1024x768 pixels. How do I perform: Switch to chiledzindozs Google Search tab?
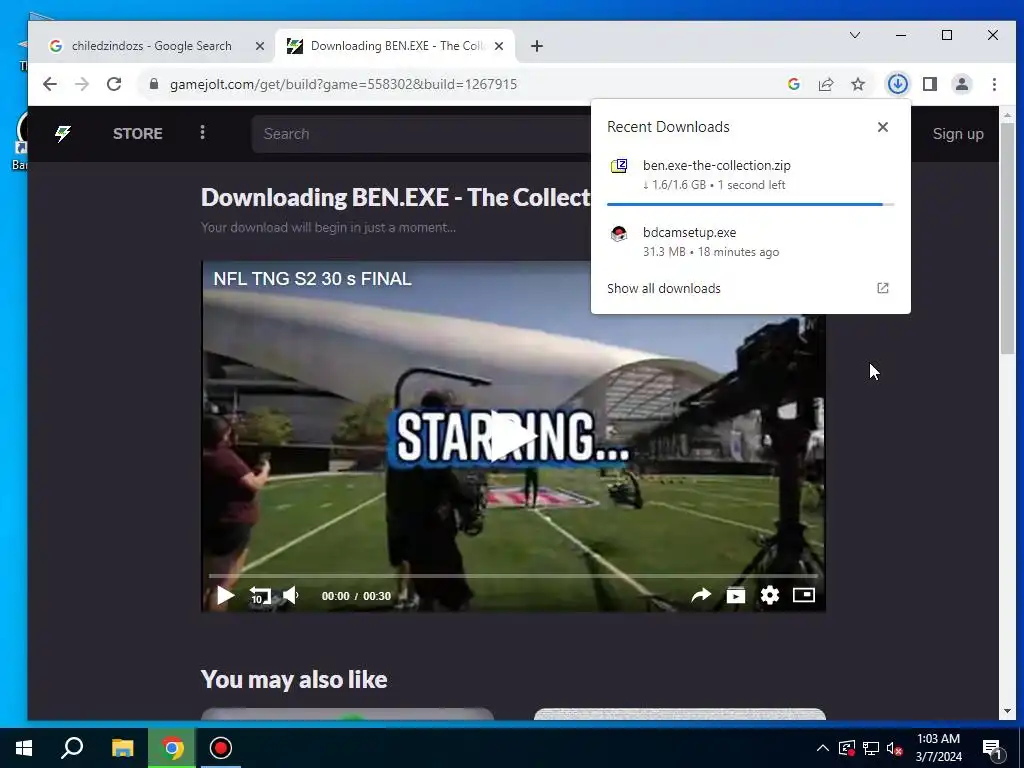(152, 46)
